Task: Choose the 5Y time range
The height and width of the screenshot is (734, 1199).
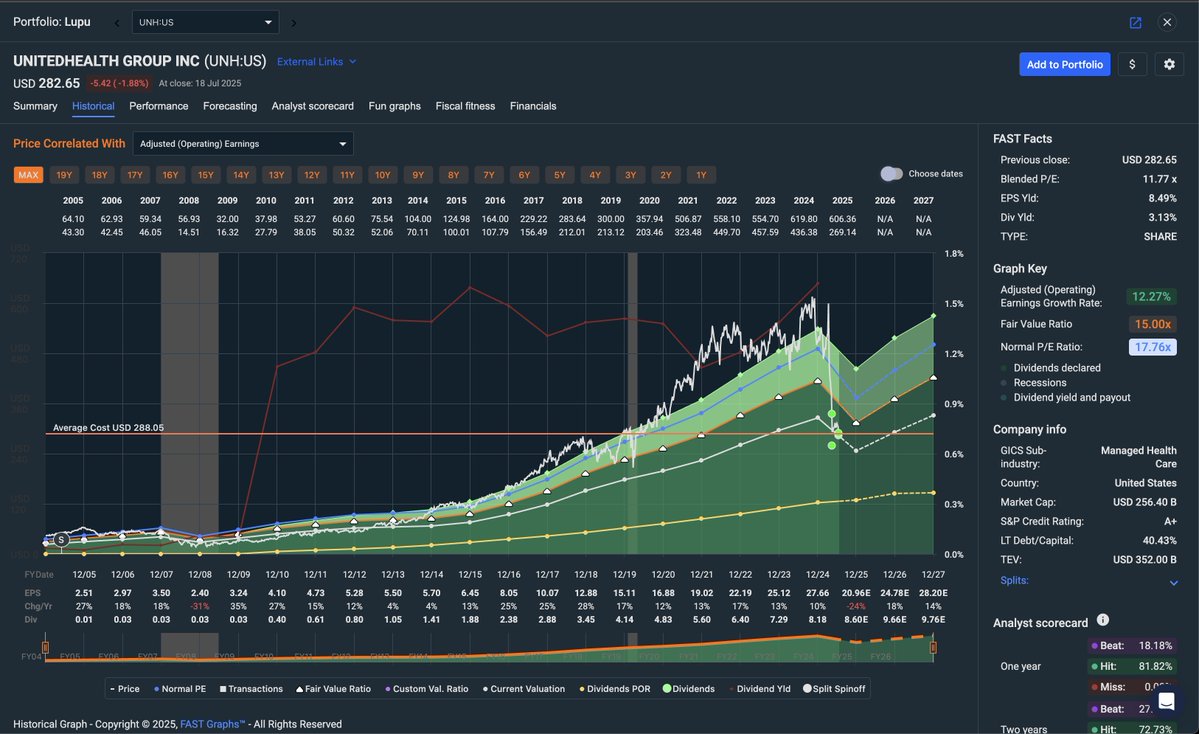Action: 560,175
